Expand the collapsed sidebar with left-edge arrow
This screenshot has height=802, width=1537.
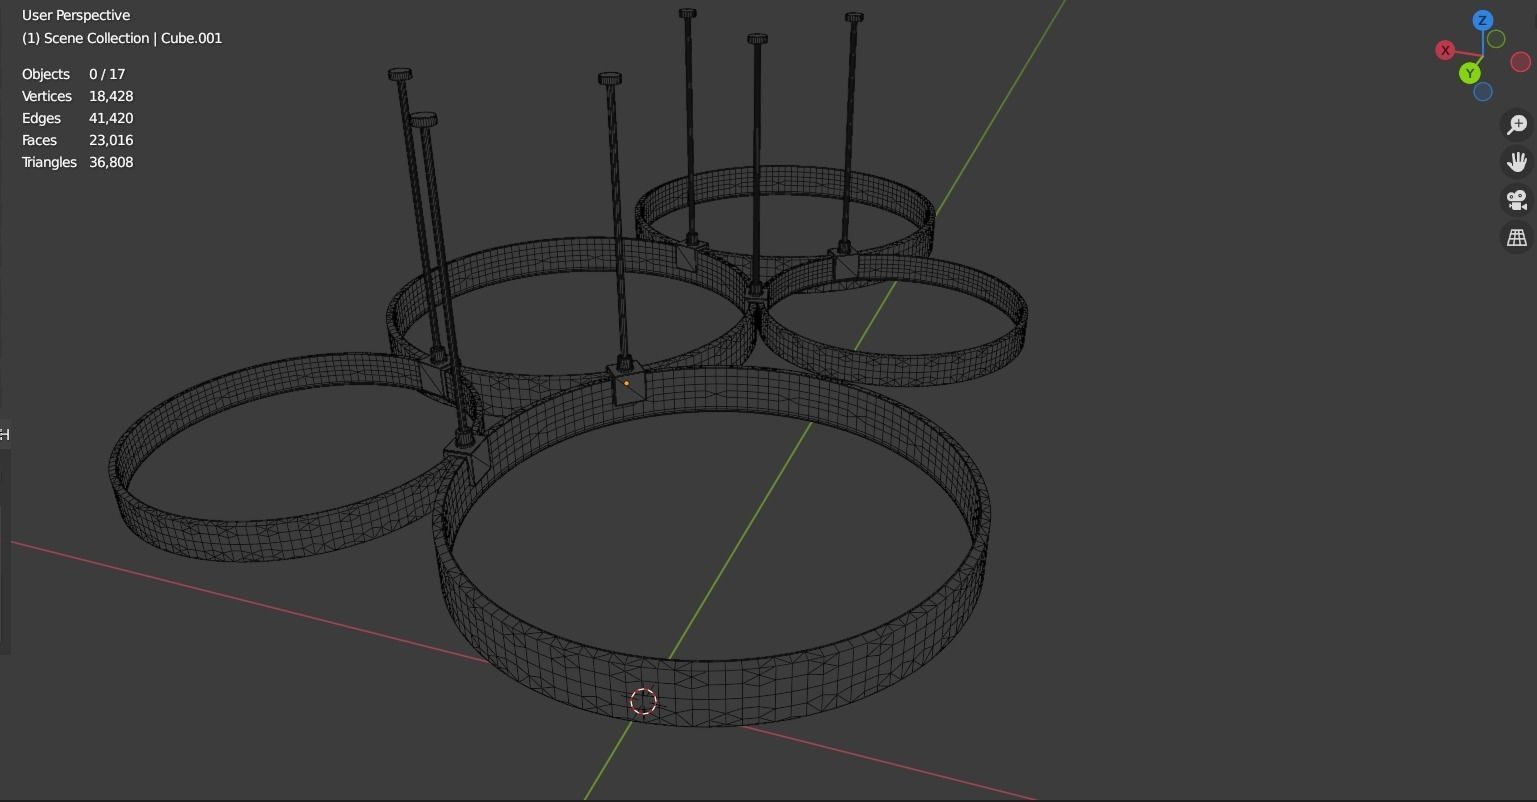(x=5, y=434)
